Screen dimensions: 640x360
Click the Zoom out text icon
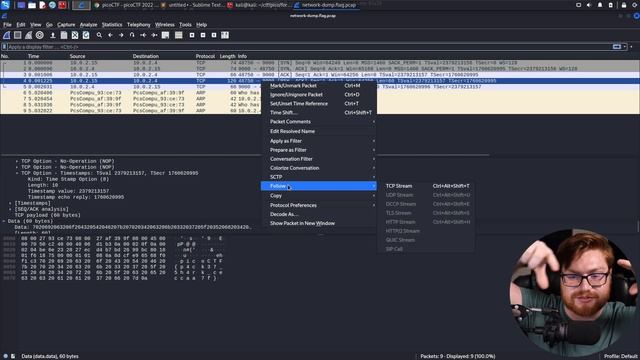(x=203, y=35)
